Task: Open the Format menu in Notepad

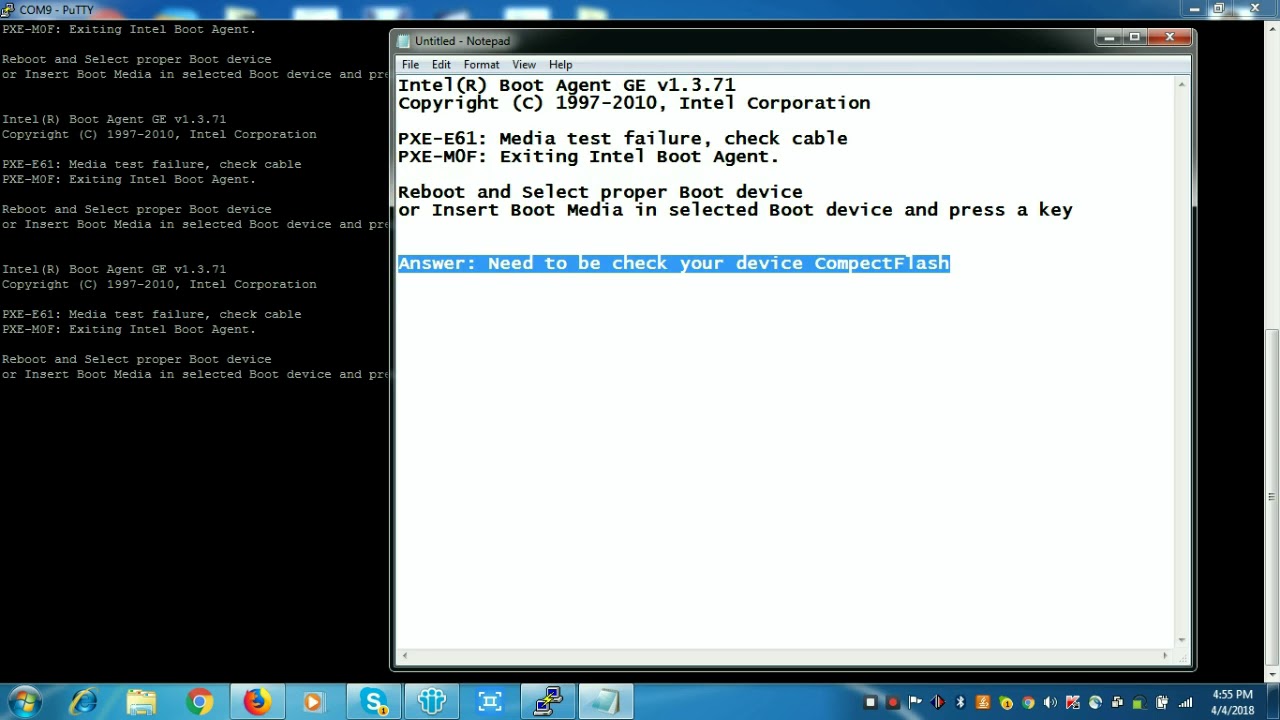Action: (x=481, y=64)
